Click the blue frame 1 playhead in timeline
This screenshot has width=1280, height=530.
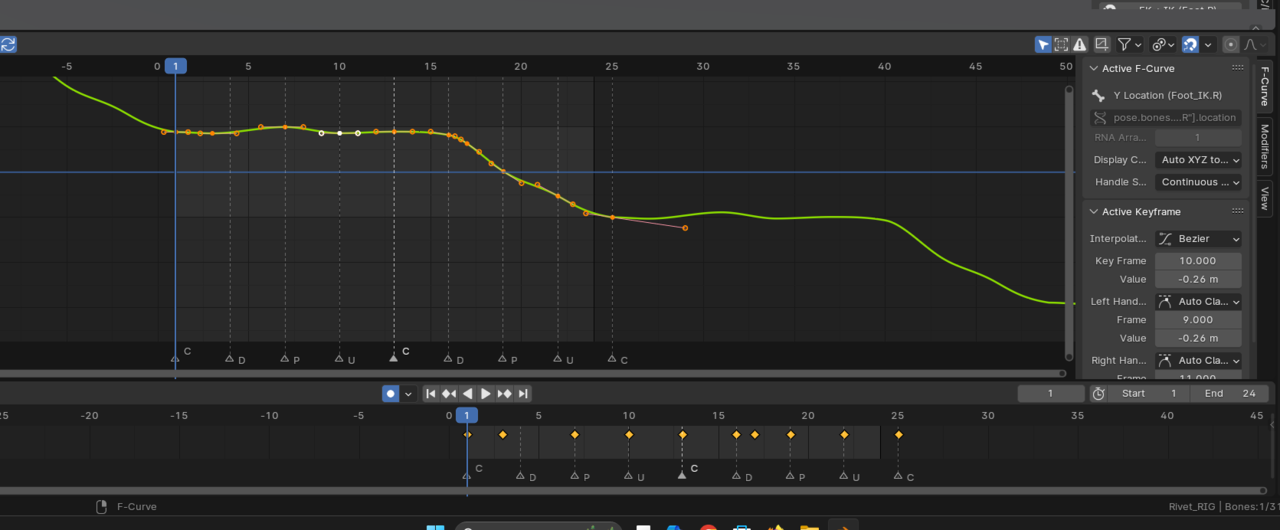click(x=467, y=415)
